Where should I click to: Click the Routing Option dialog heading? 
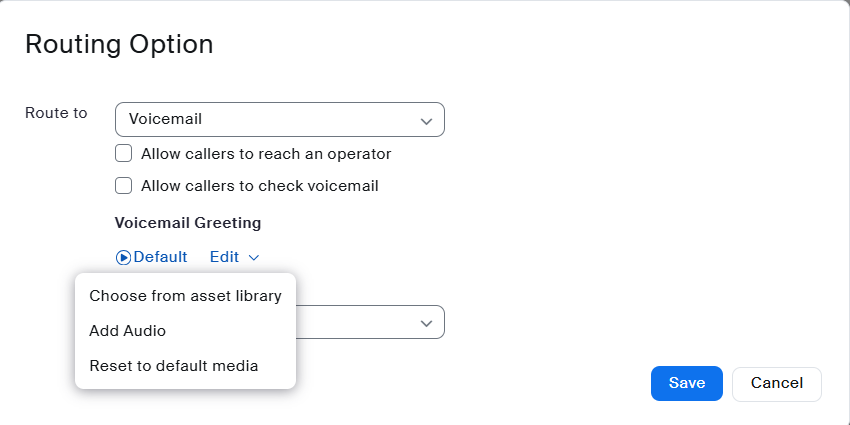point(119,44)
